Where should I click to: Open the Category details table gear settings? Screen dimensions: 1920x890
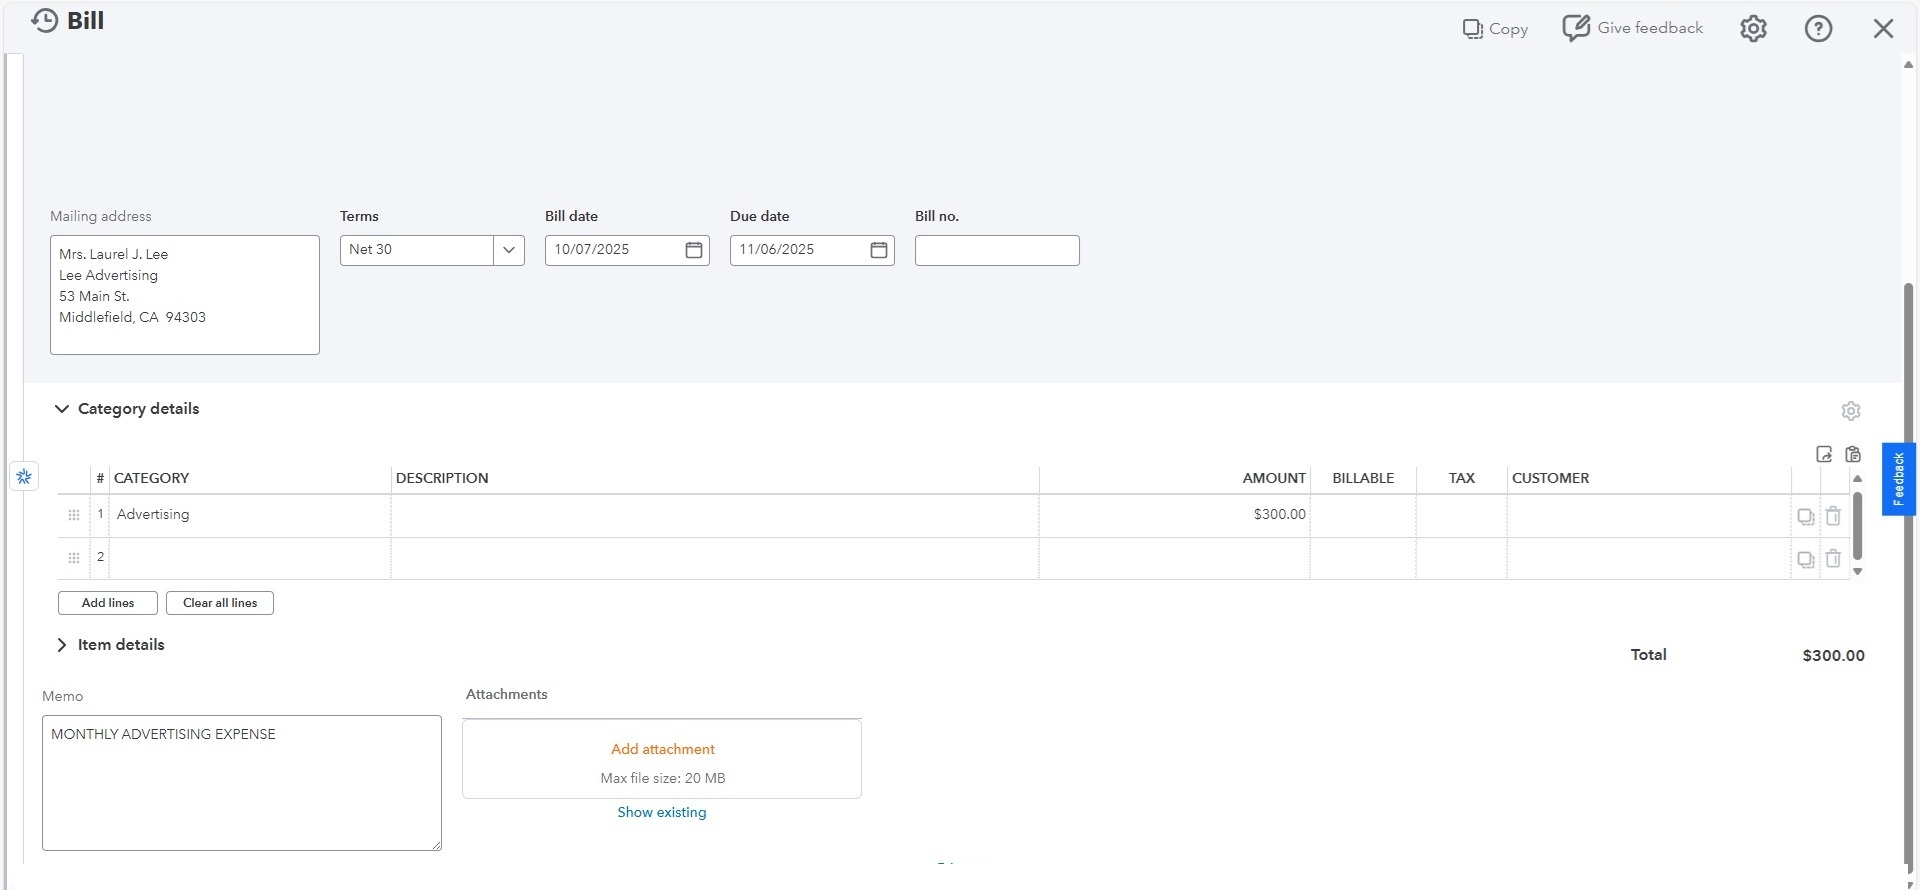point(1851,411)
